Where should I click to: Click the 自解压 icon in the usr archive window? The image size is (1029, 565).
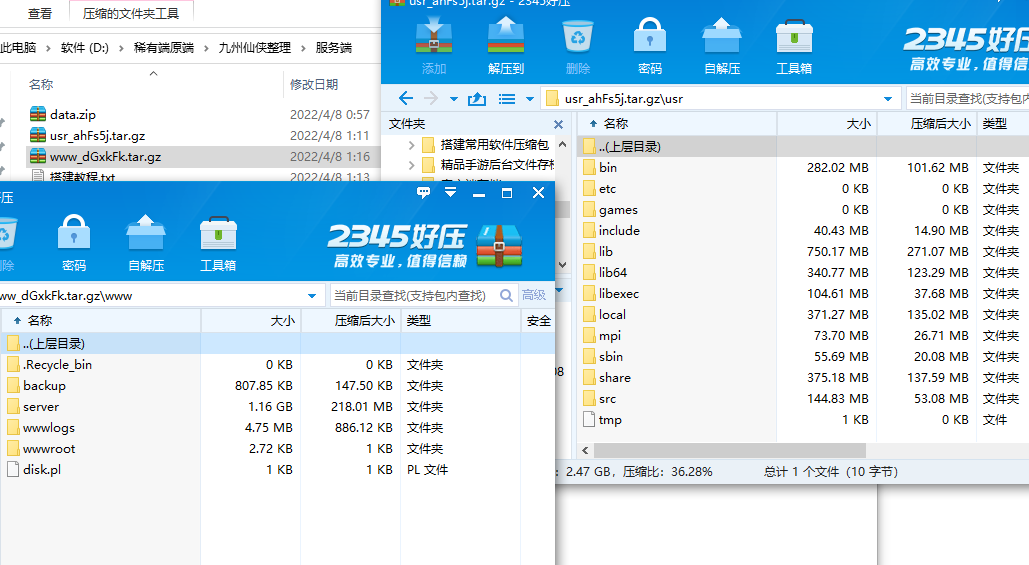coord(722,36)
